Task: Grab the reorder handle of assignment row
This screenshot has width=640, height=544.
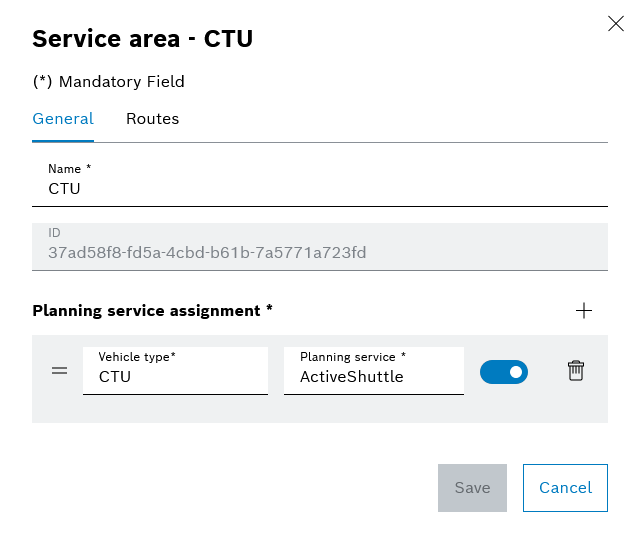Action: click(59, 371)
